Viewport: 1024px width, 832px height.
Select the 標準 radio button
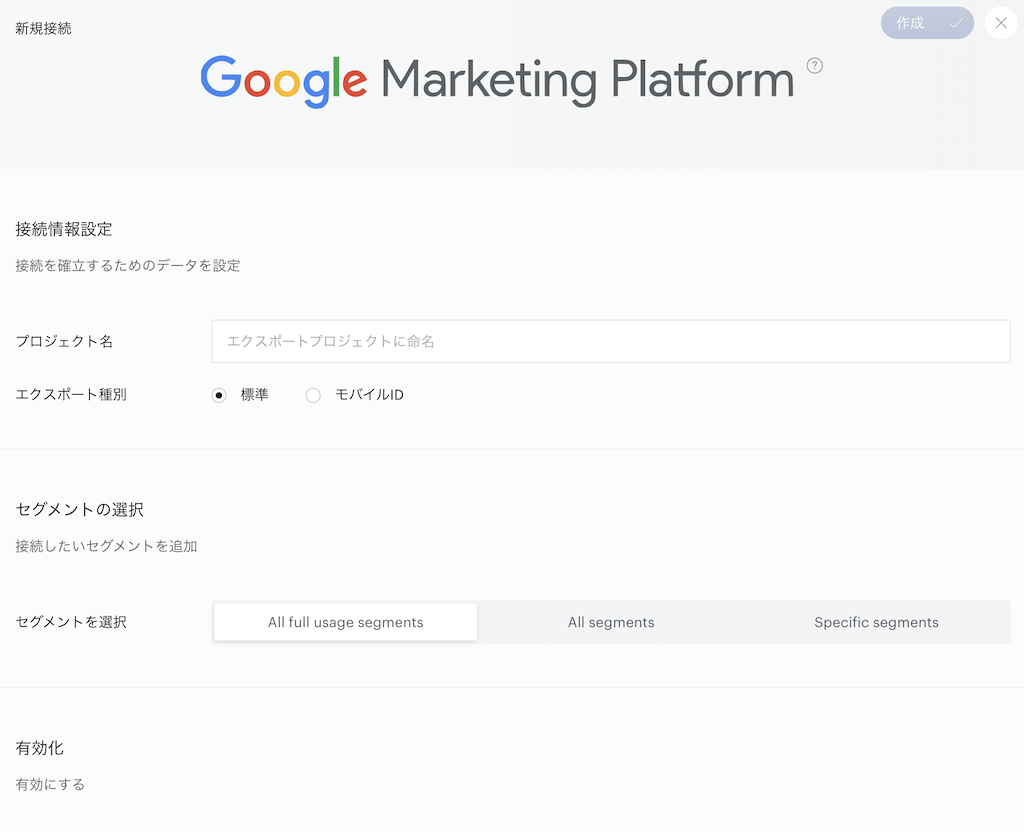(x=219, y=395)
